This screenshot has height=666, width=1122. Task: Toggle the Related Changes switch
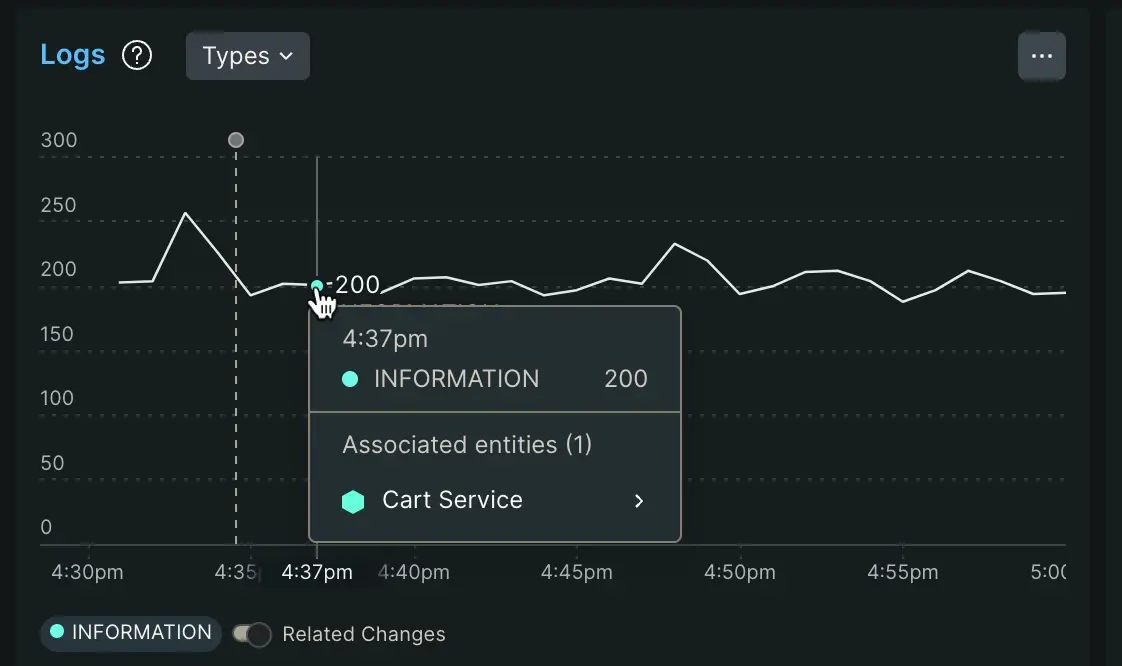pyautogui.click(x=251, y=634)
